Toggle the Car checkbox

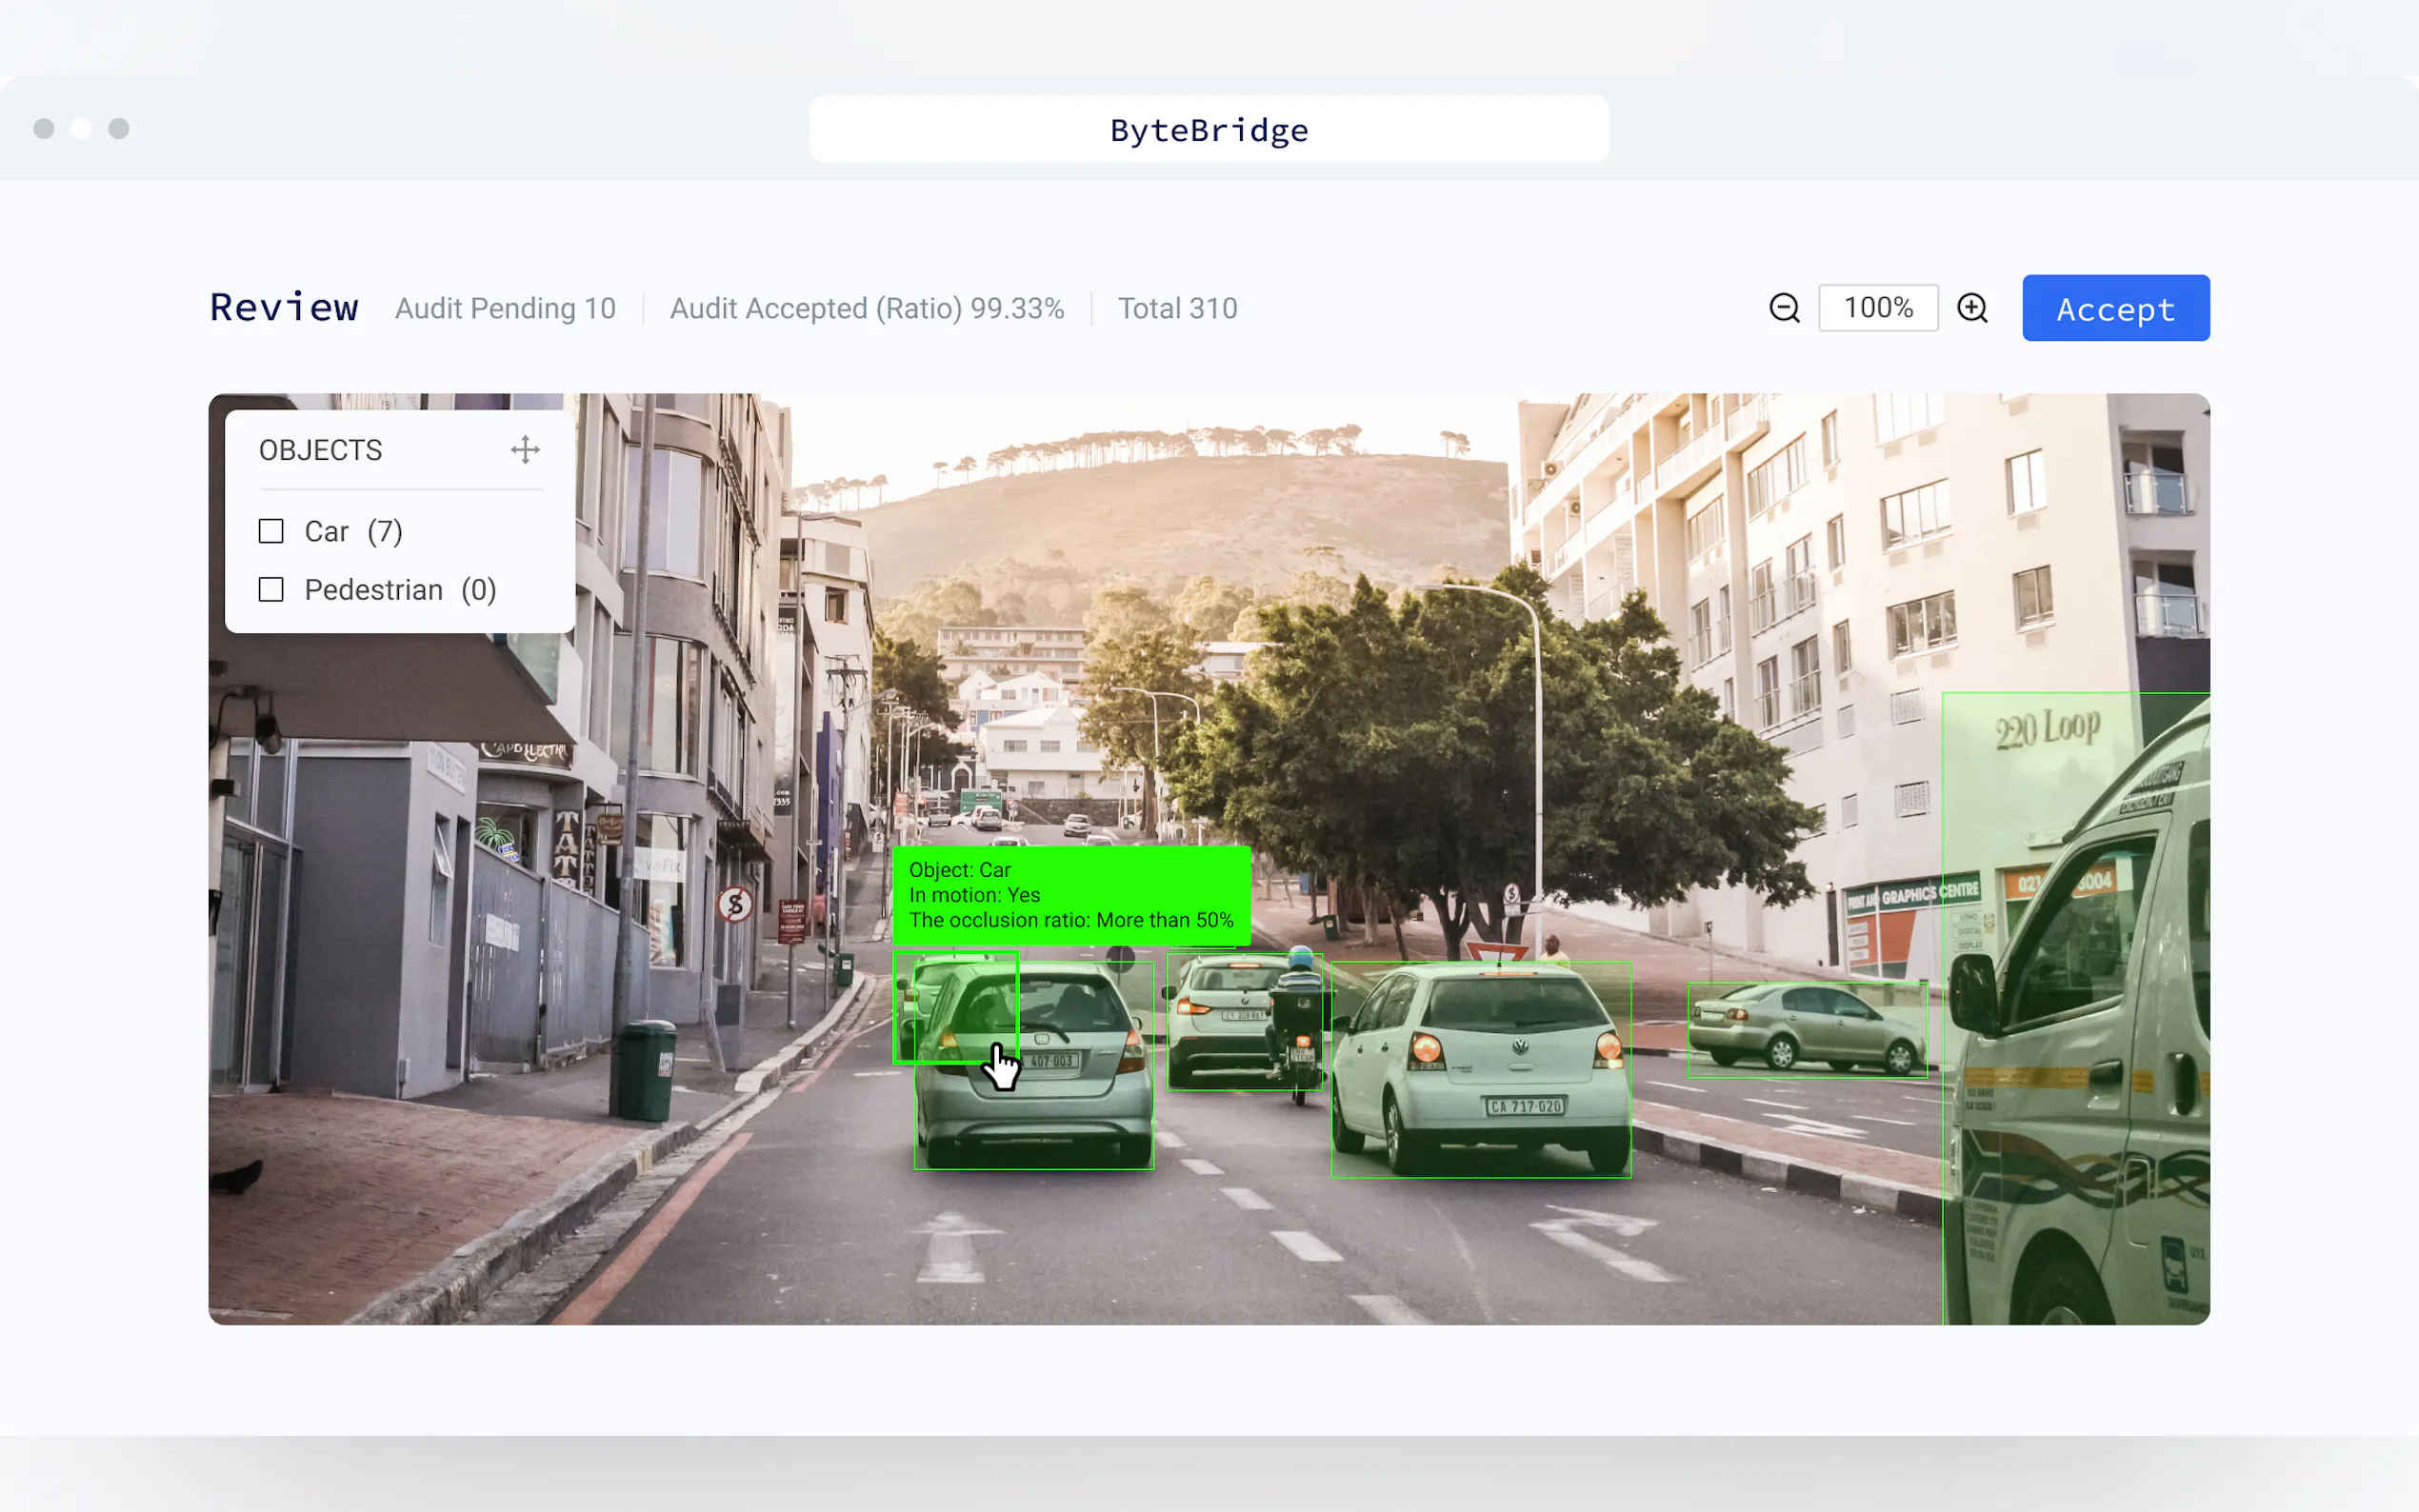pos(271,531)
